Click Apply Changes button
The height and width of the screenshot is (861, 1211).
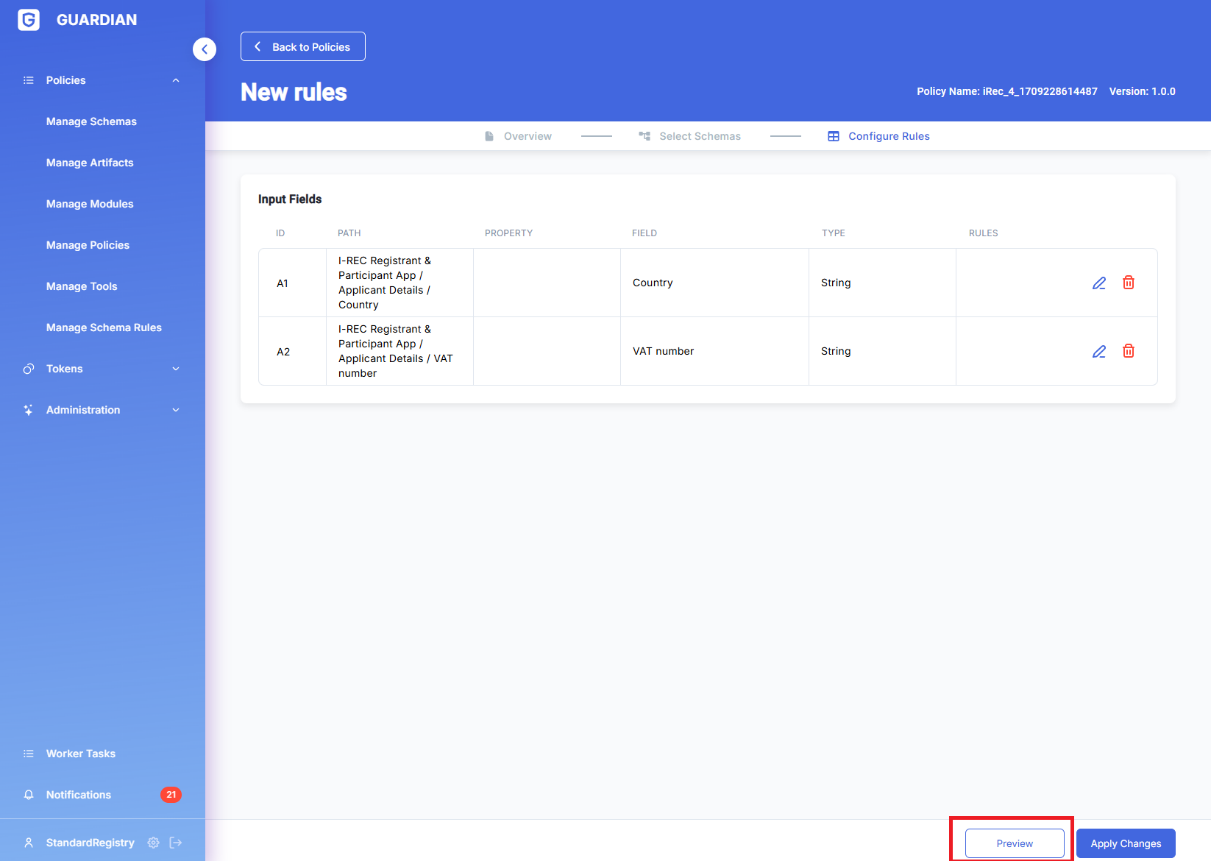pyautogui.click(x=1125, y=843)
